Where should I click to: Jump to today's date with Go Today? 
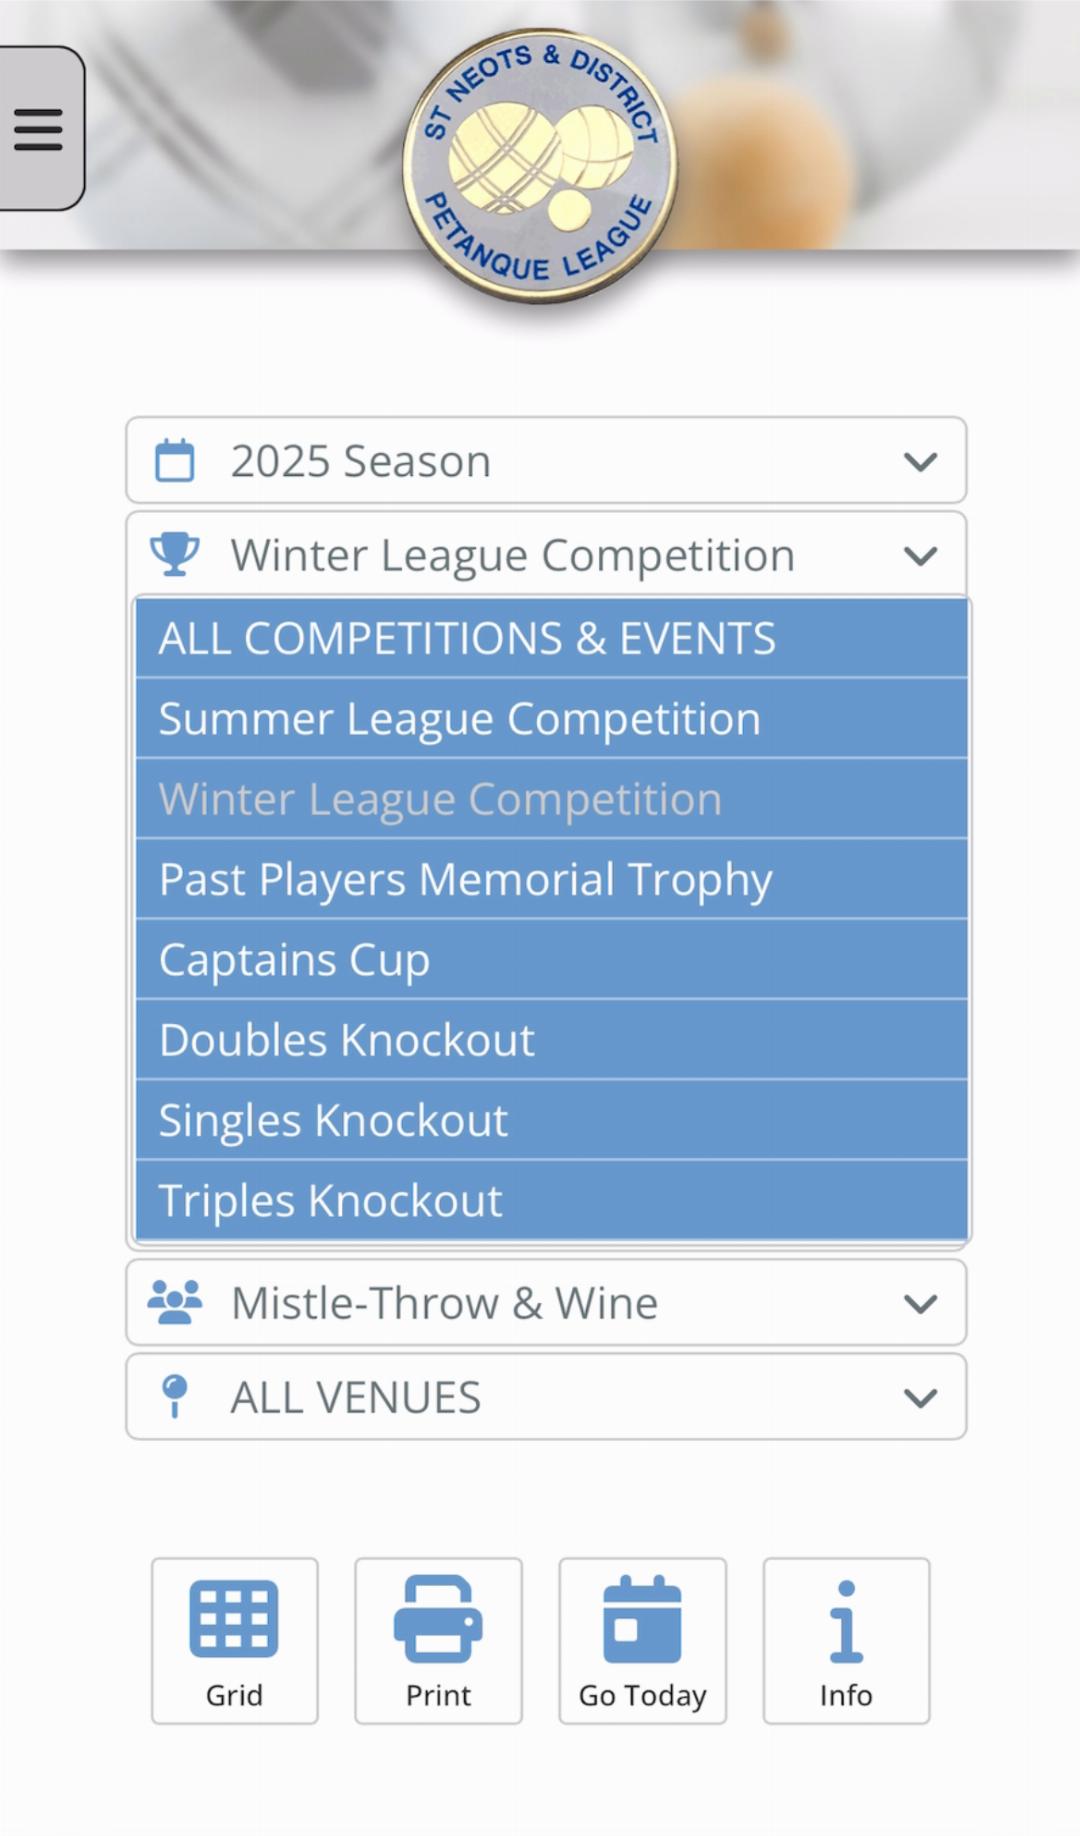coord(642,1640)
